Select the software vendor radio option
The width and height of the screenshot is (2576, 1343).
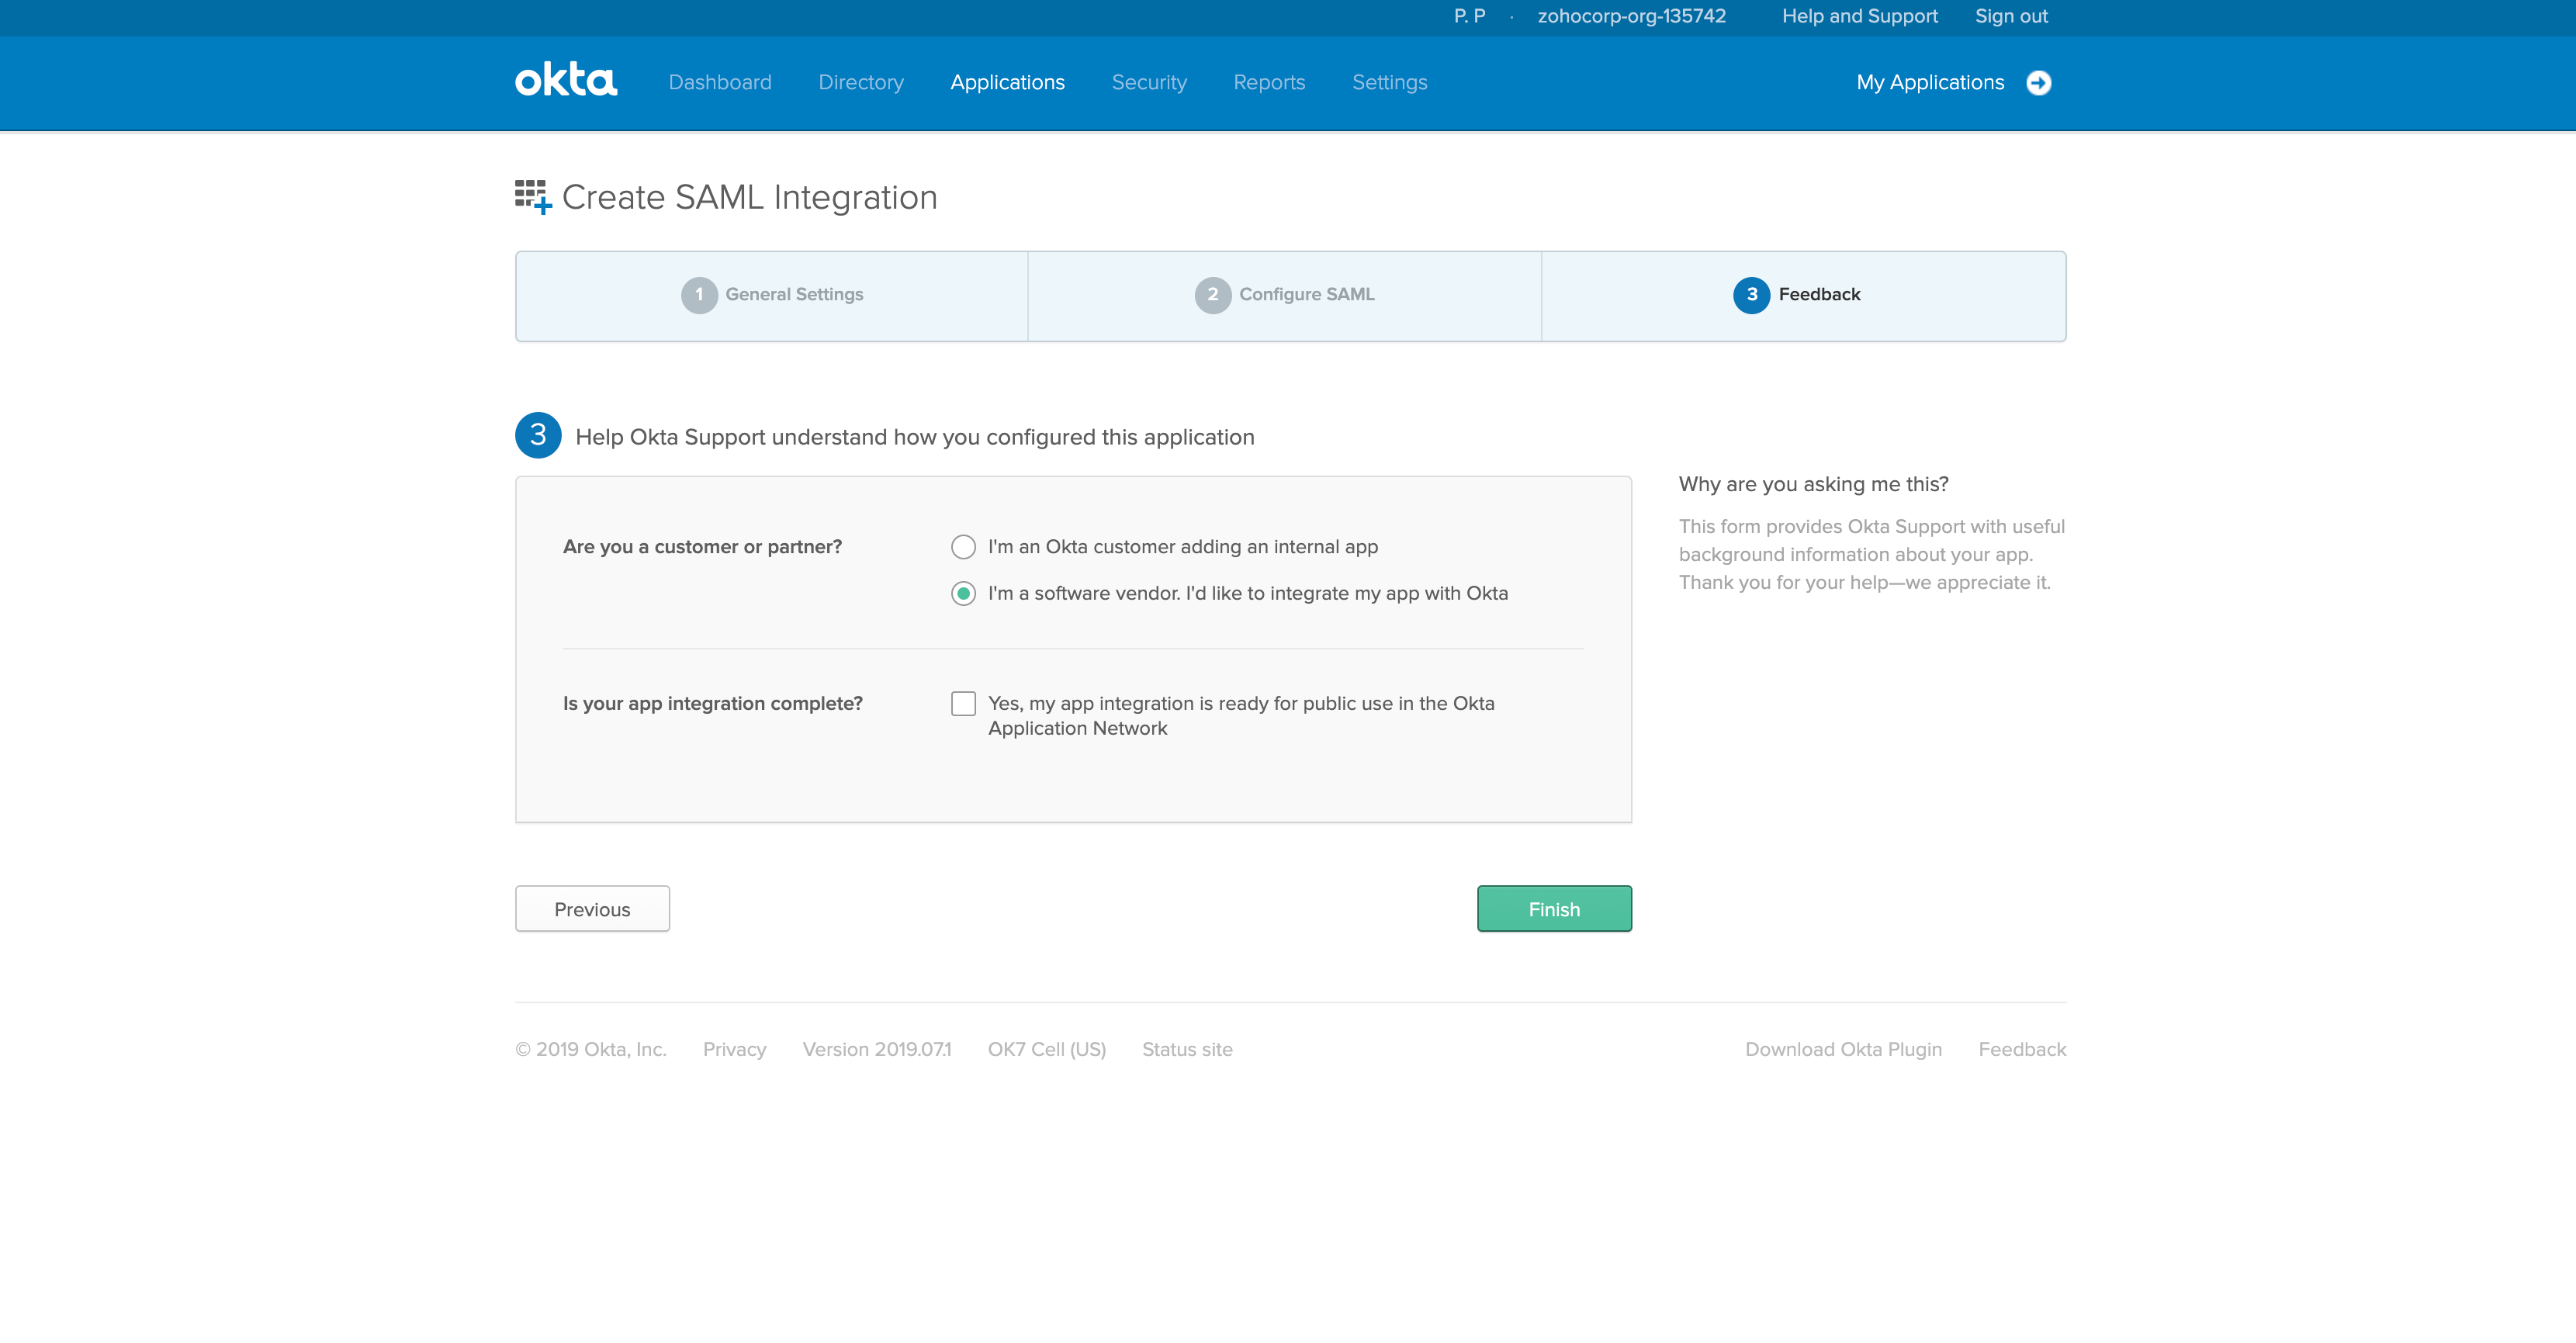coord(963,594)
